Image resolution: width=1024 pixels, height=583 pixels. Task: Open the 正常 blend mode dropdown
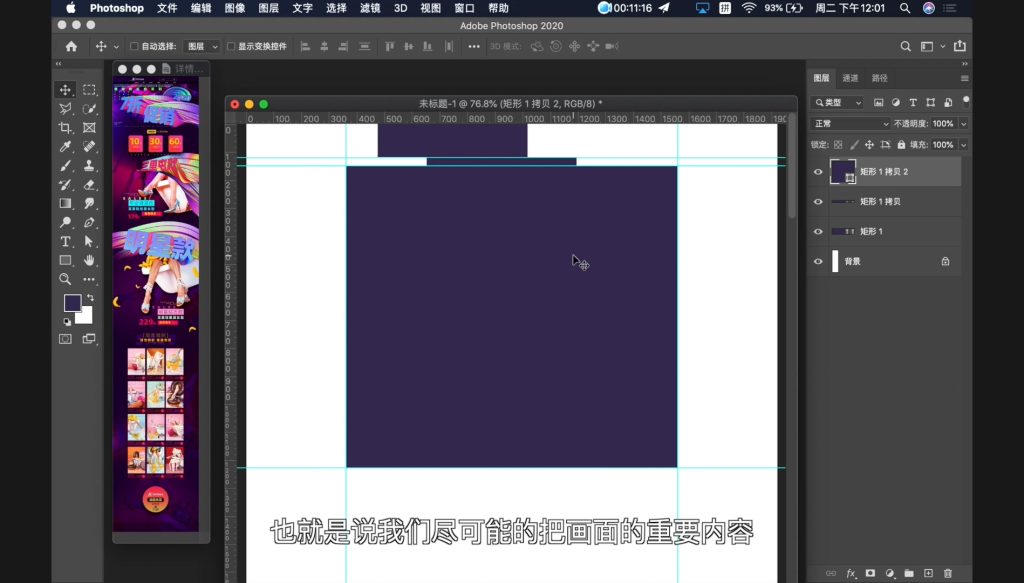850,123
